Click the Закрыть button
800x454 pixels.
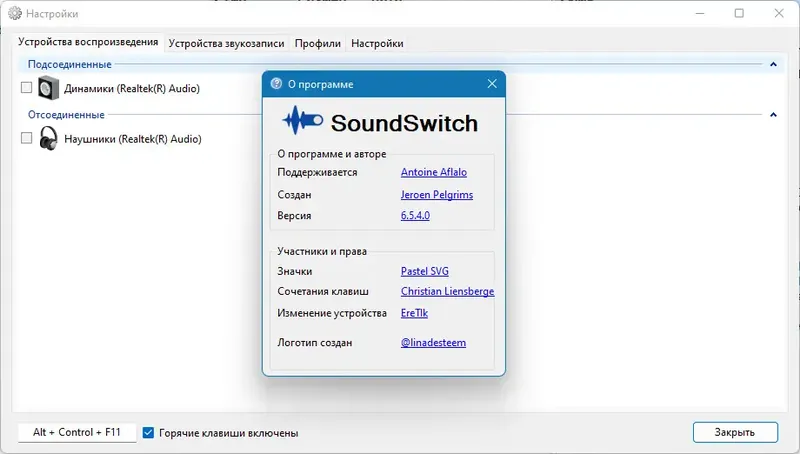[735, 433]
